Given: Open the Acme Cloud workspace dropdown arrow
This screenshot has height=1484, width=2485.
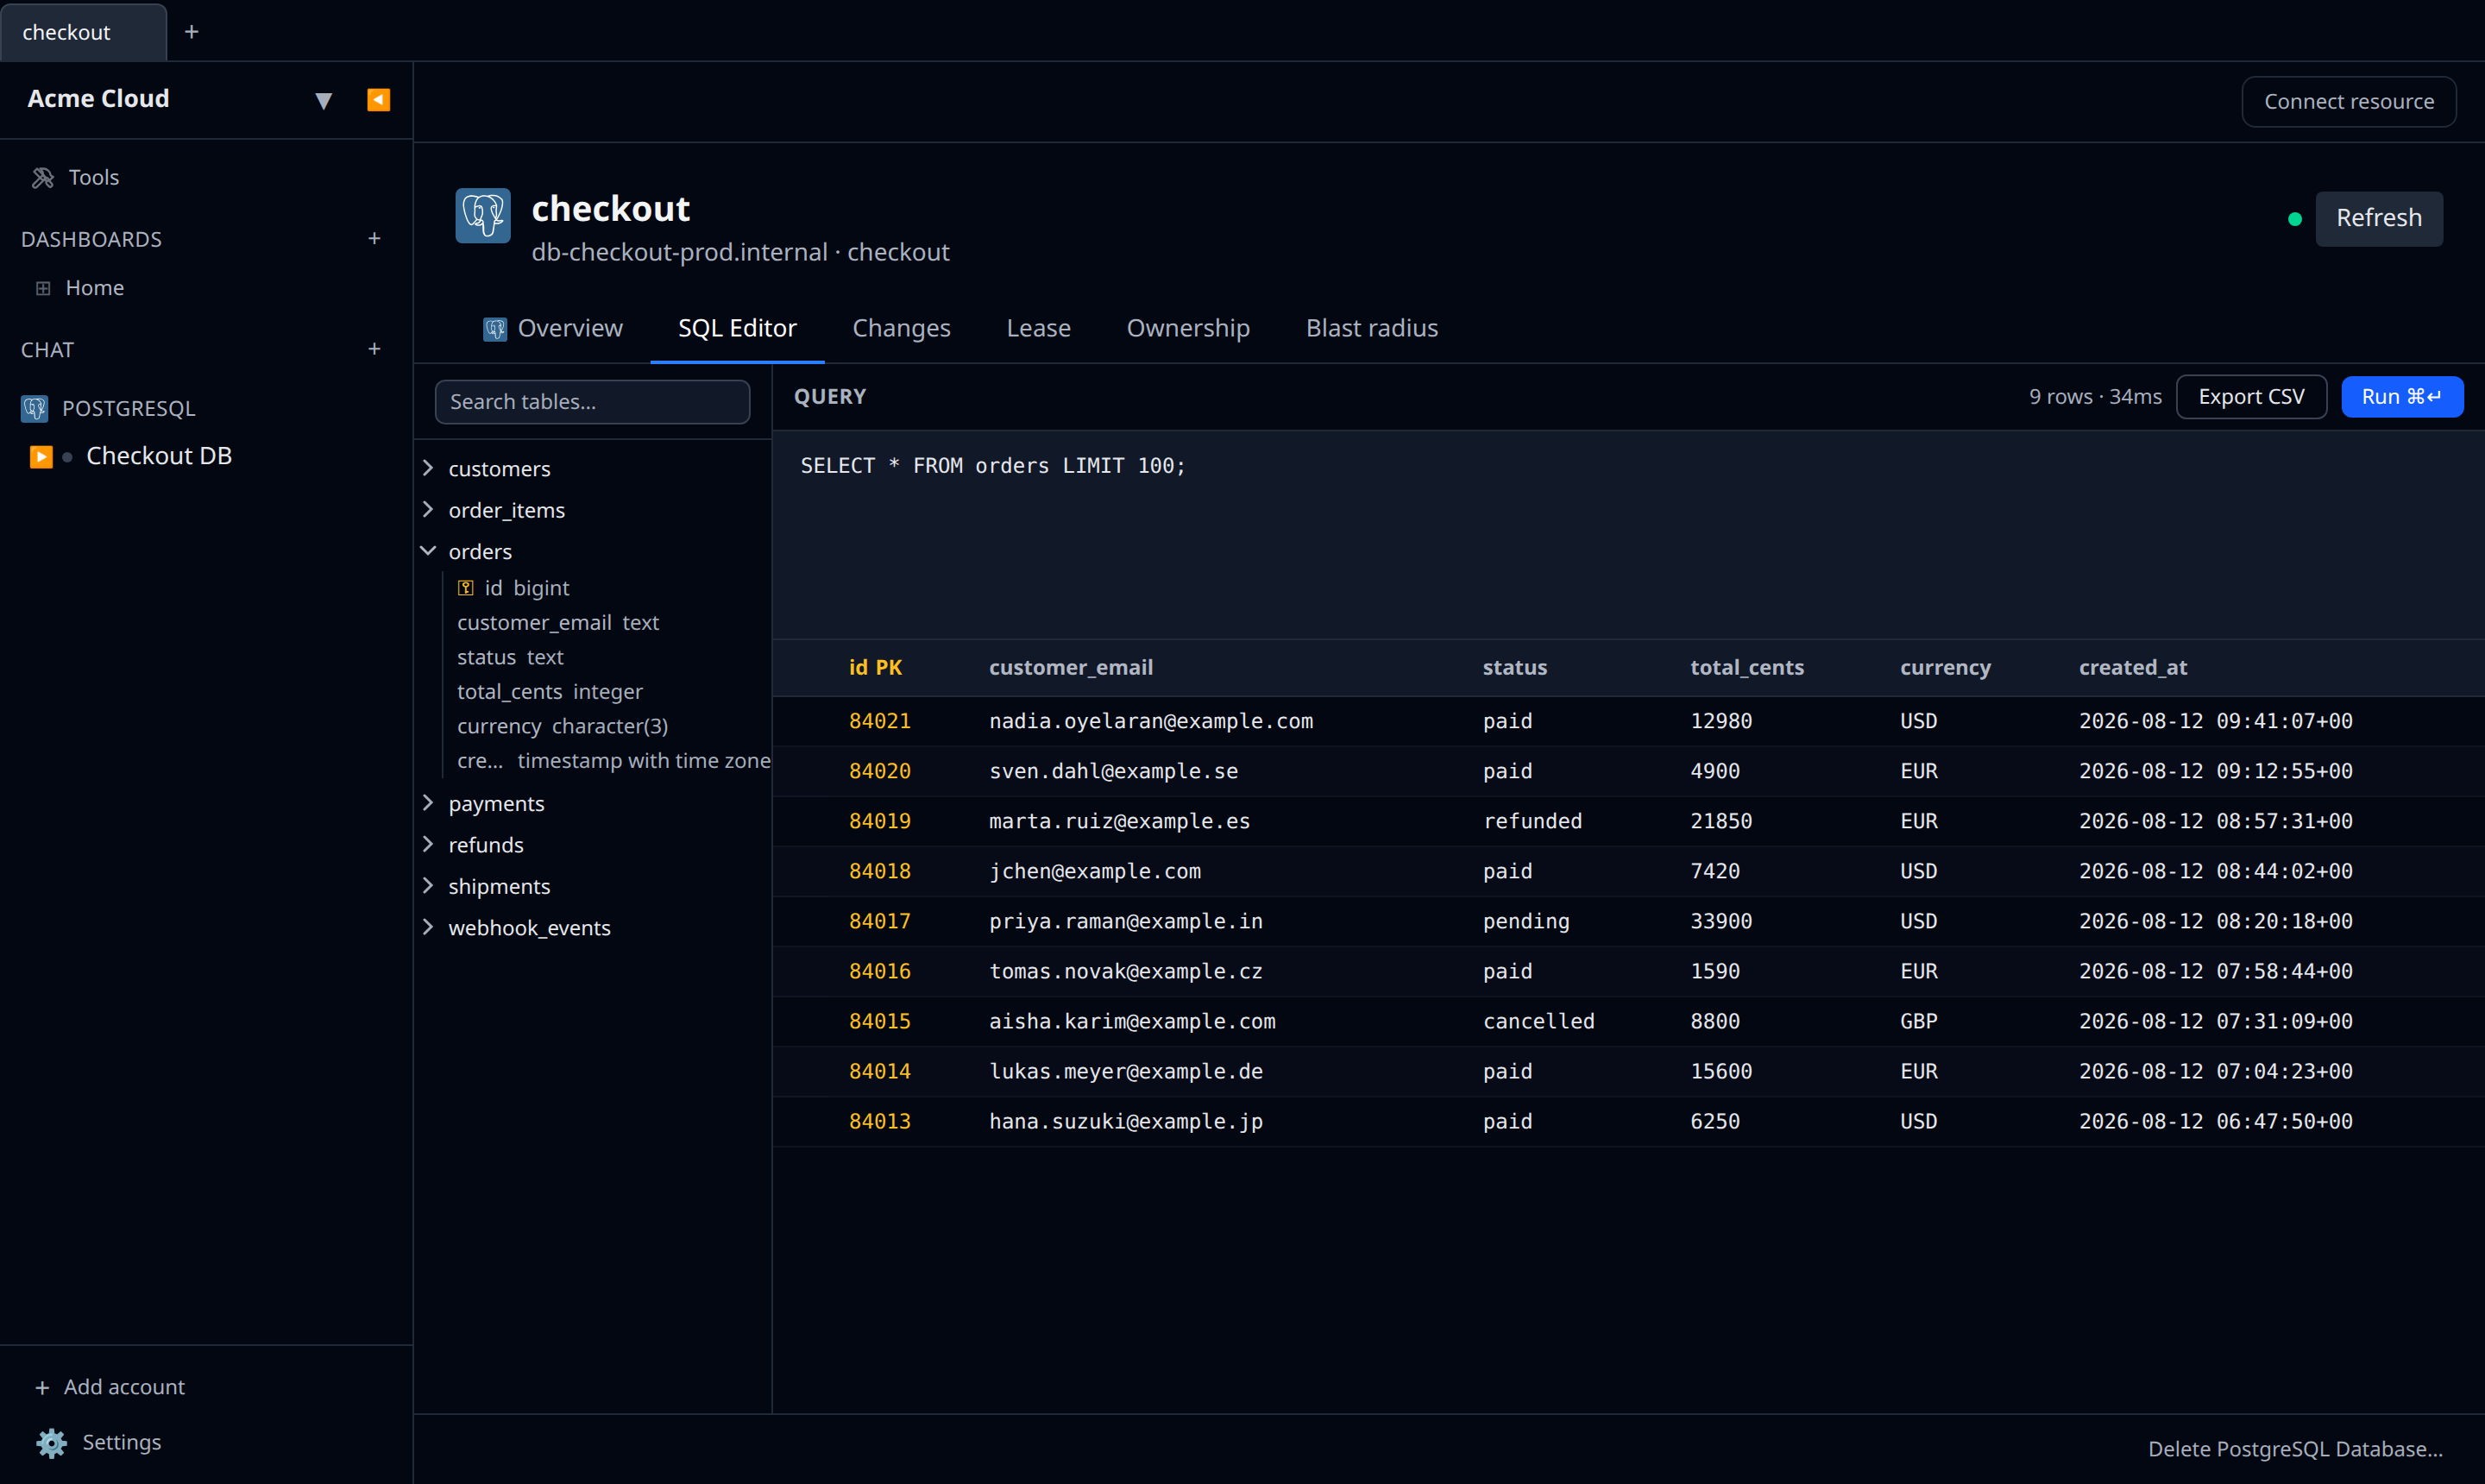Looking at the screenshot, I should pyautogui.click(x=323, y=100).
